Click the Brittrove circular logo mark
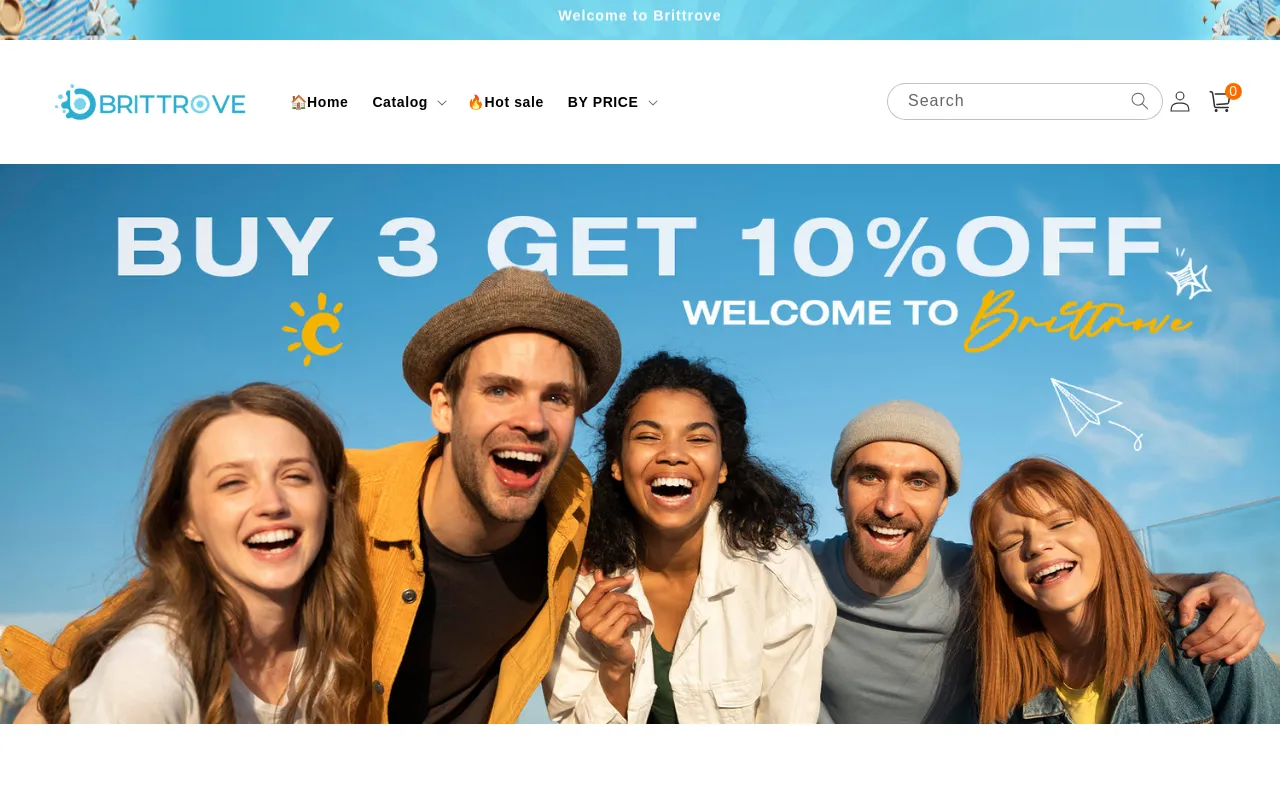 76,103
